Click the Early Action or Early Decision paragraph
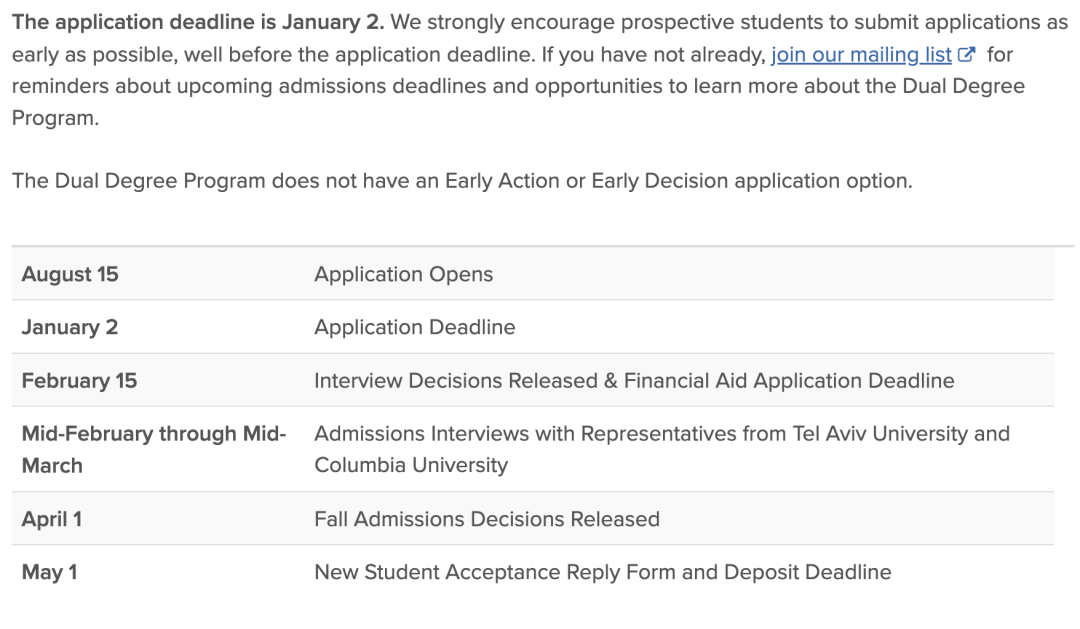 coord(462,181)
